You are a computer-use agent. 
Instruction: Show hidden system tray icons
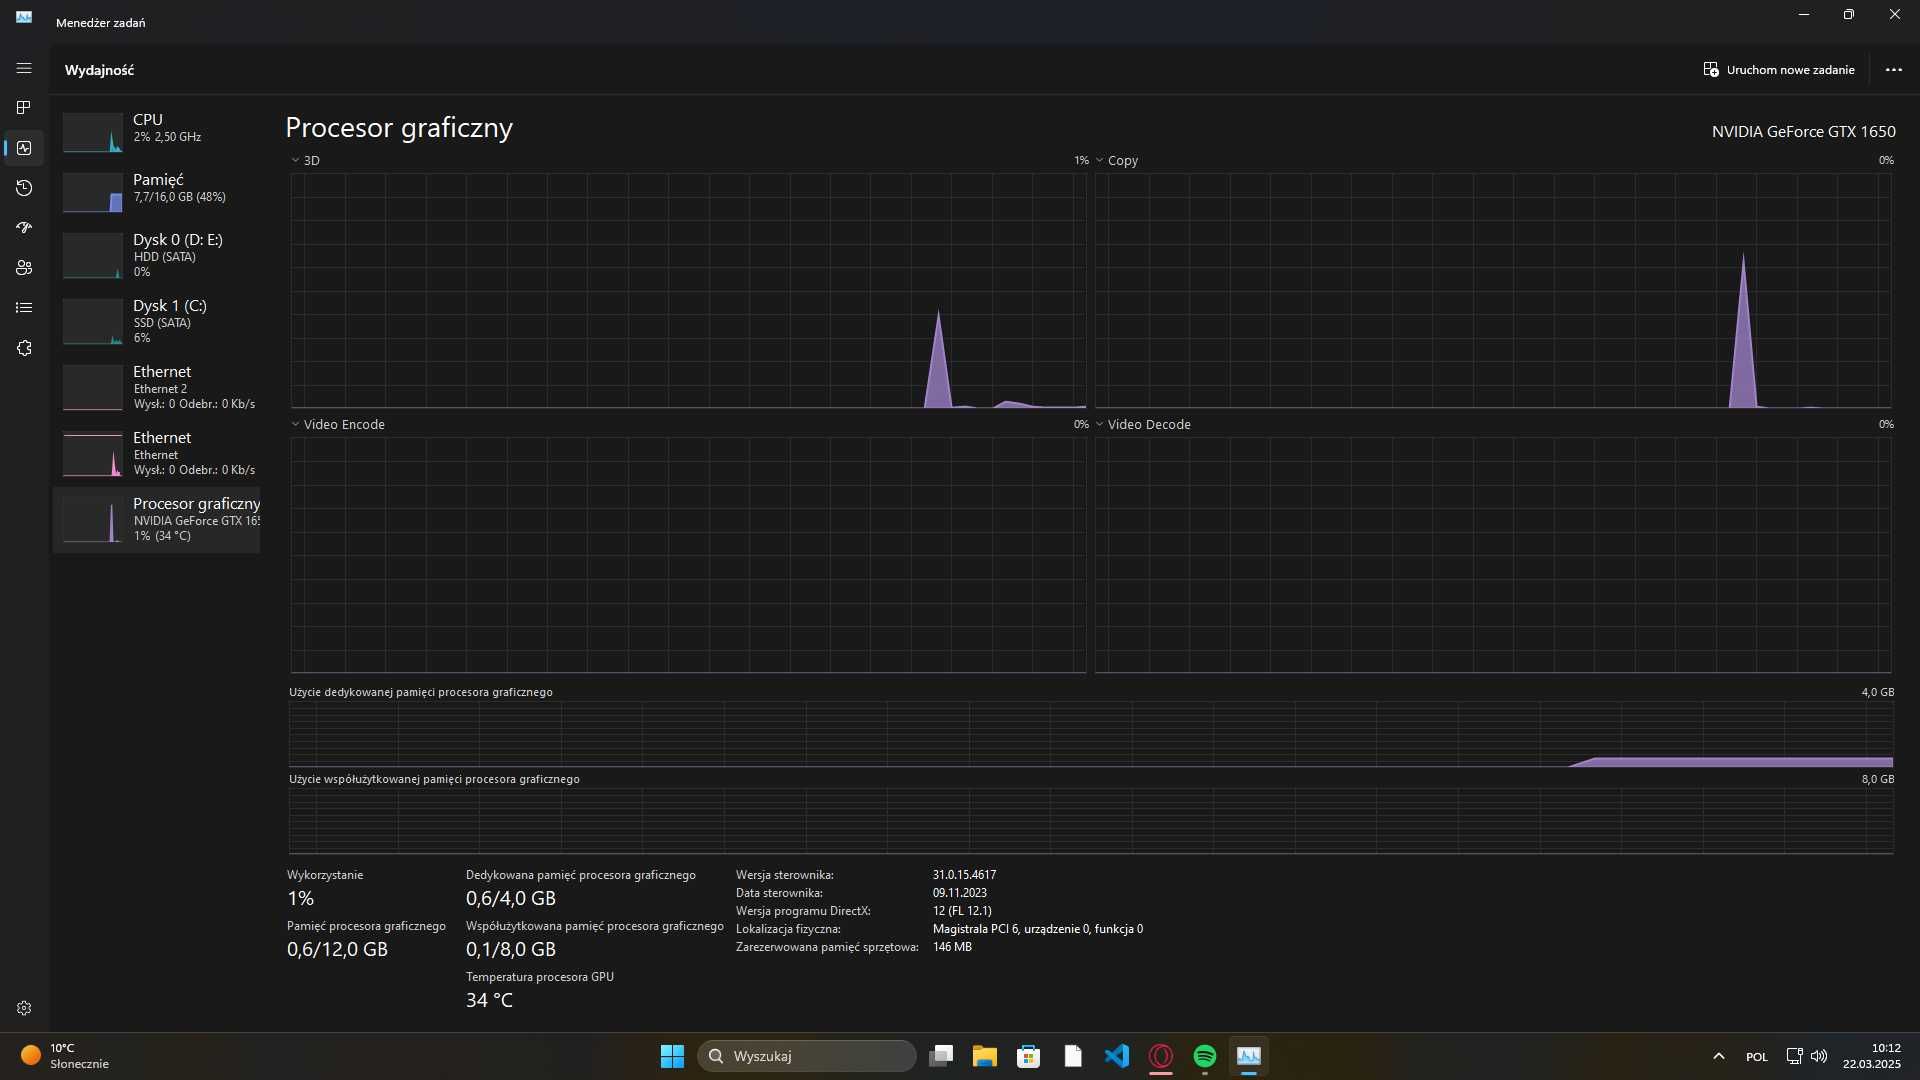(x=1718, y=1056)
